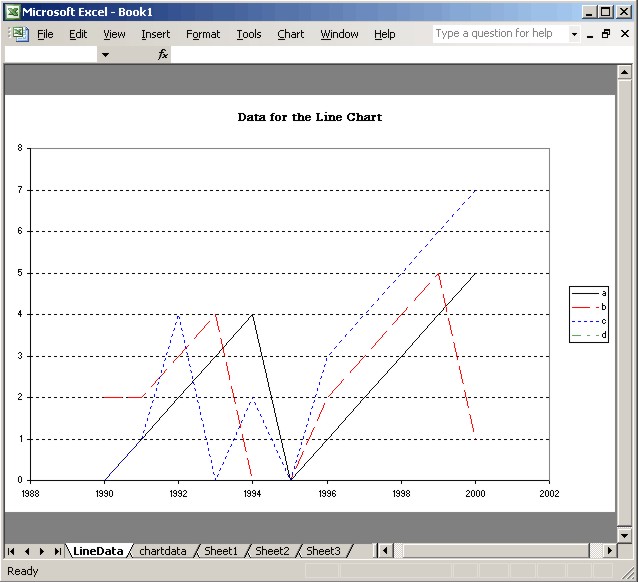Click the vertical scrollbar down arrow
The image size is (638, 582).
click(x=625, y=535)
